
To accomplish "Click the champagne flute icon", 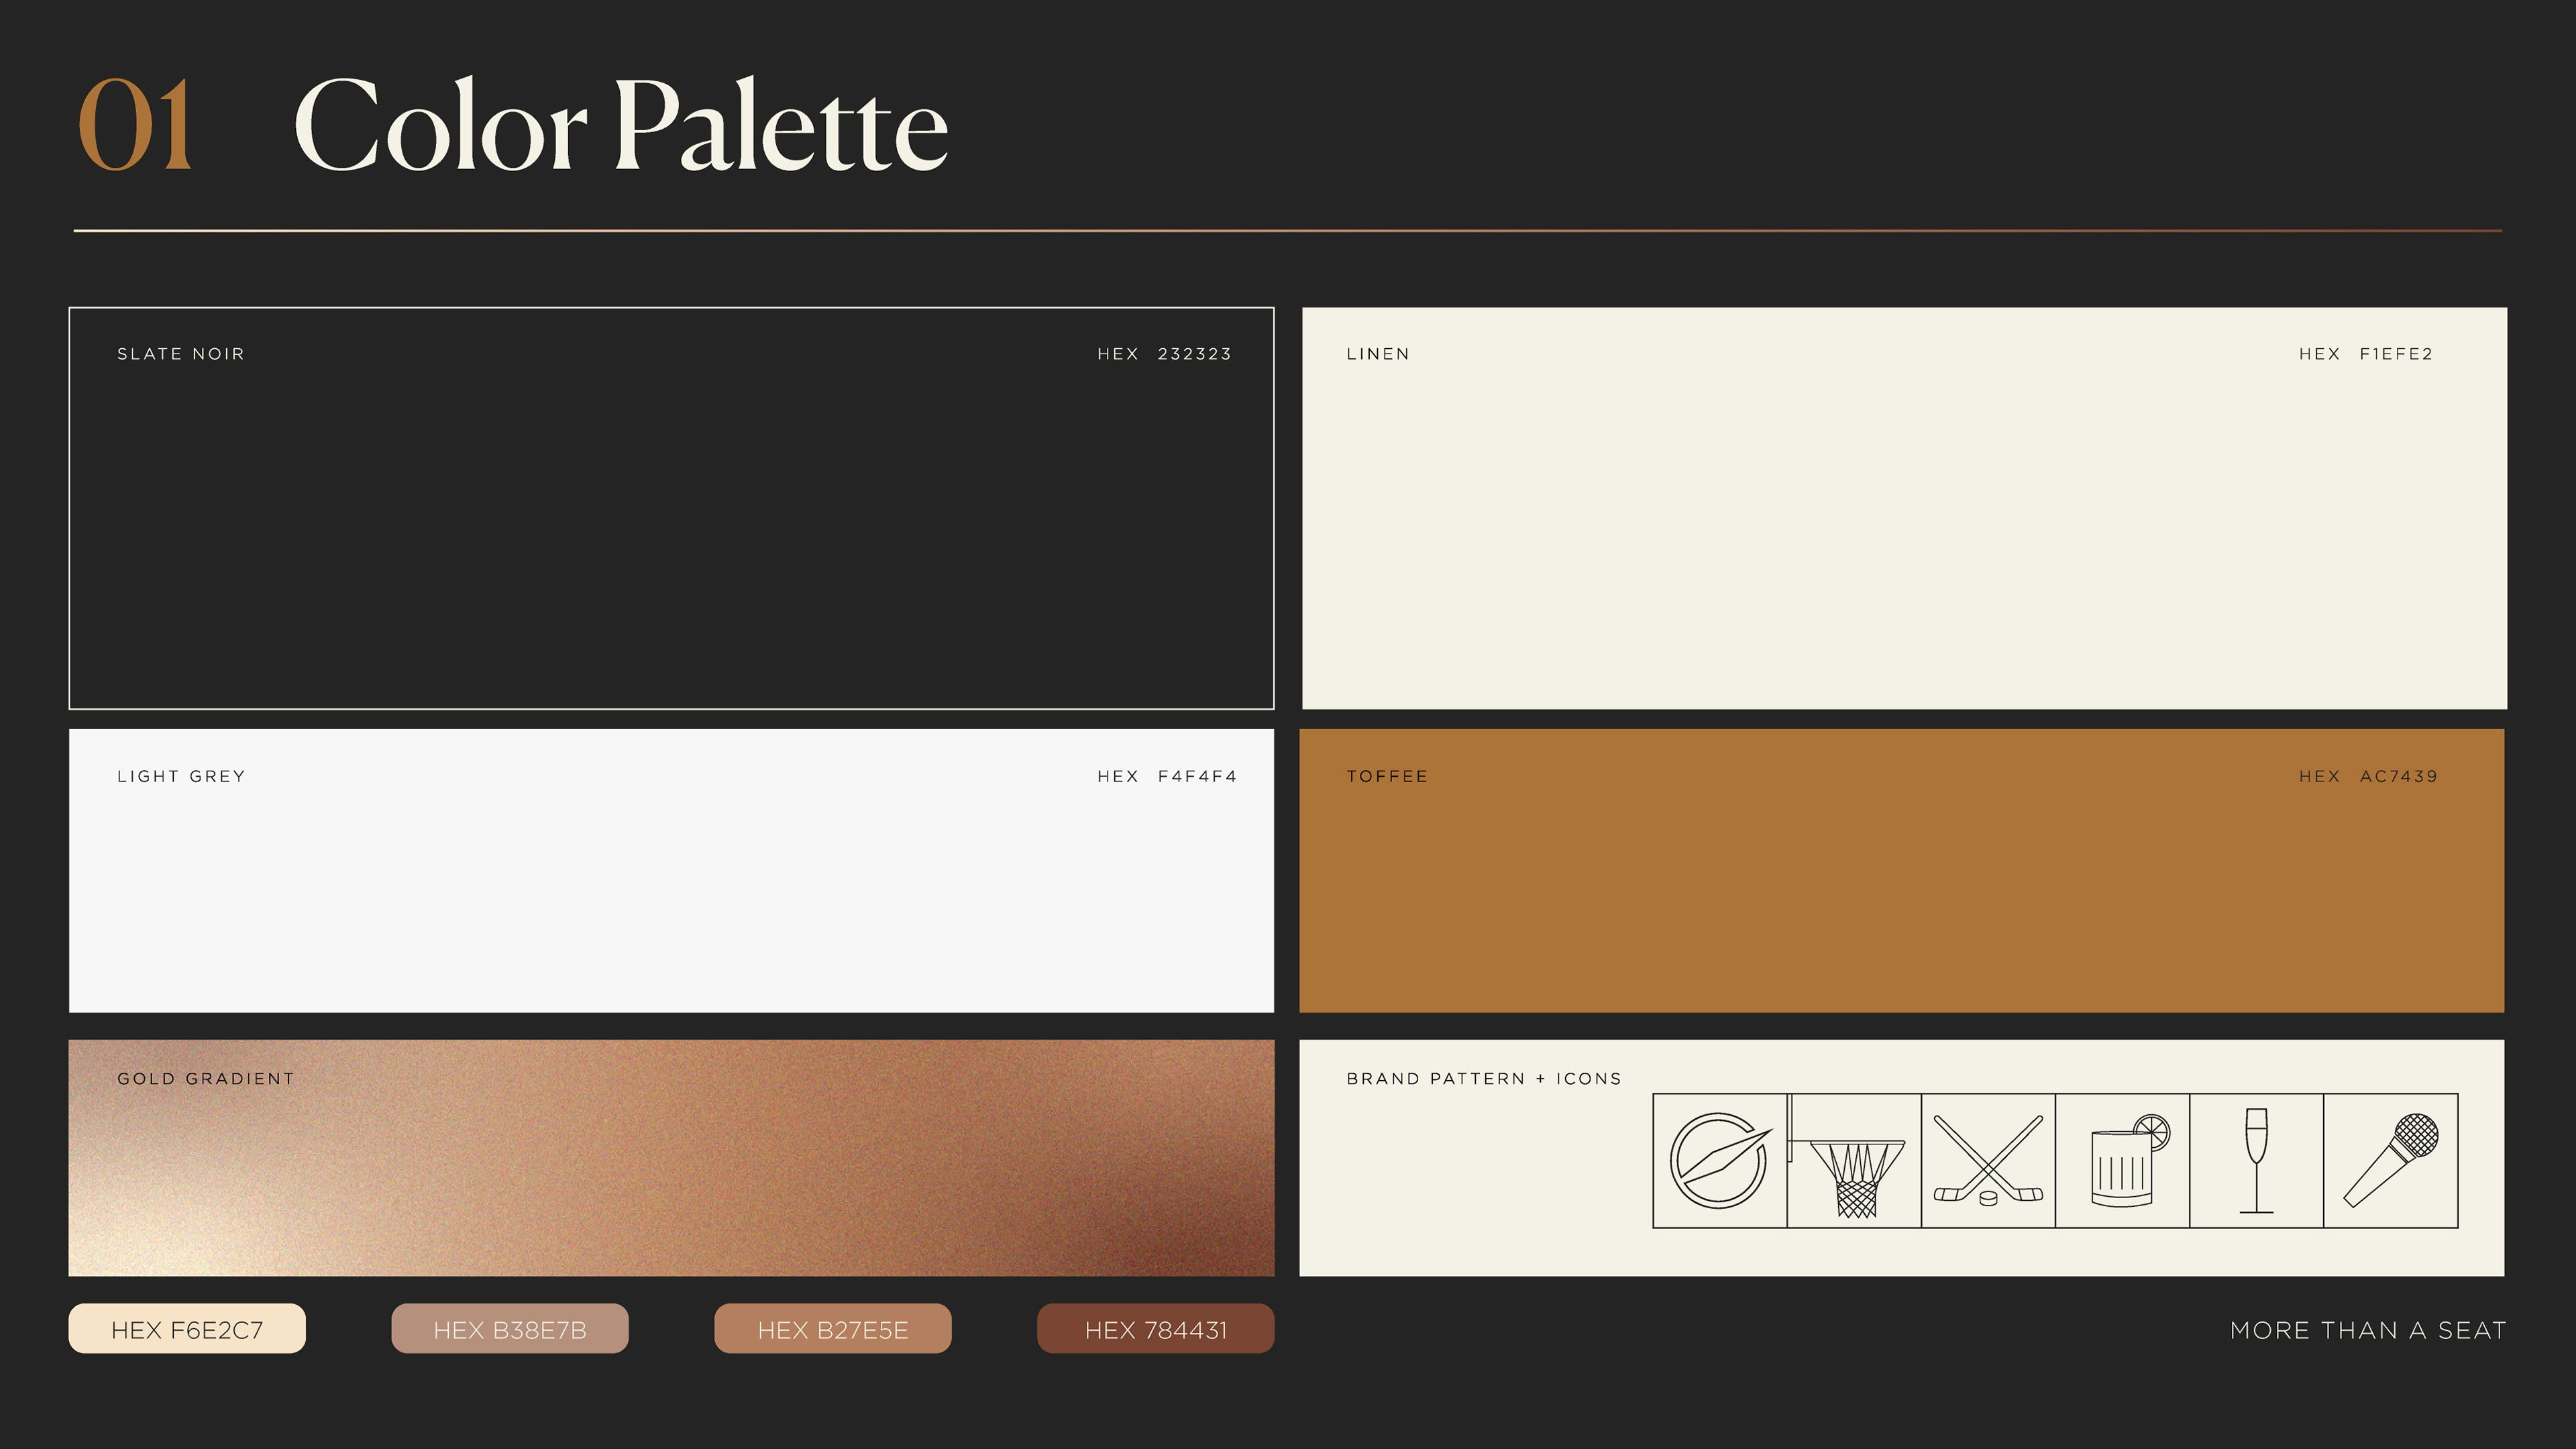I will 2256,1160.
